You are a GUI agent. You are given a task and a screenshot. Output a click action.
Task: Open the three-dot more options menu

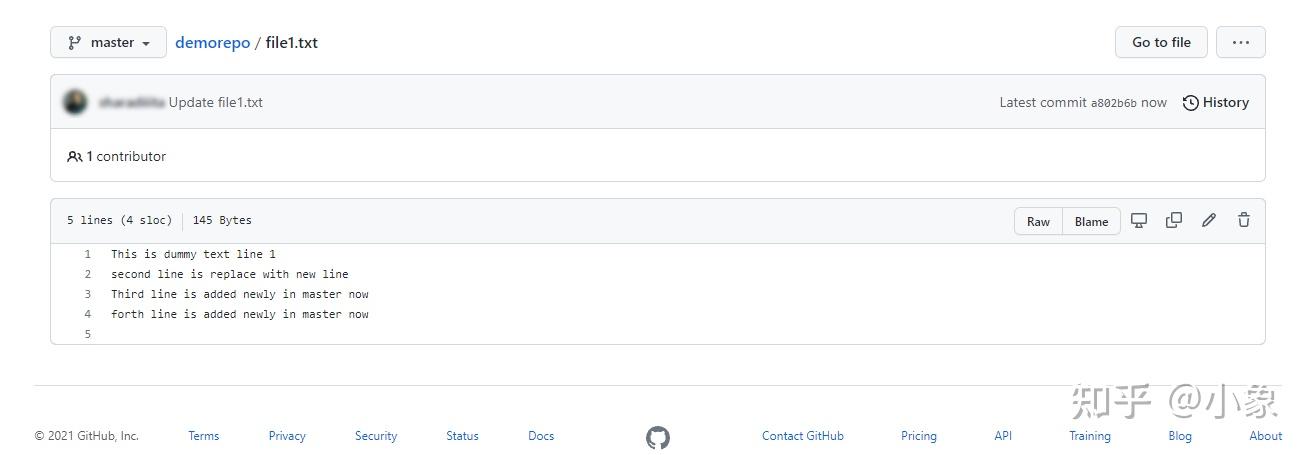coord(1241,43)
